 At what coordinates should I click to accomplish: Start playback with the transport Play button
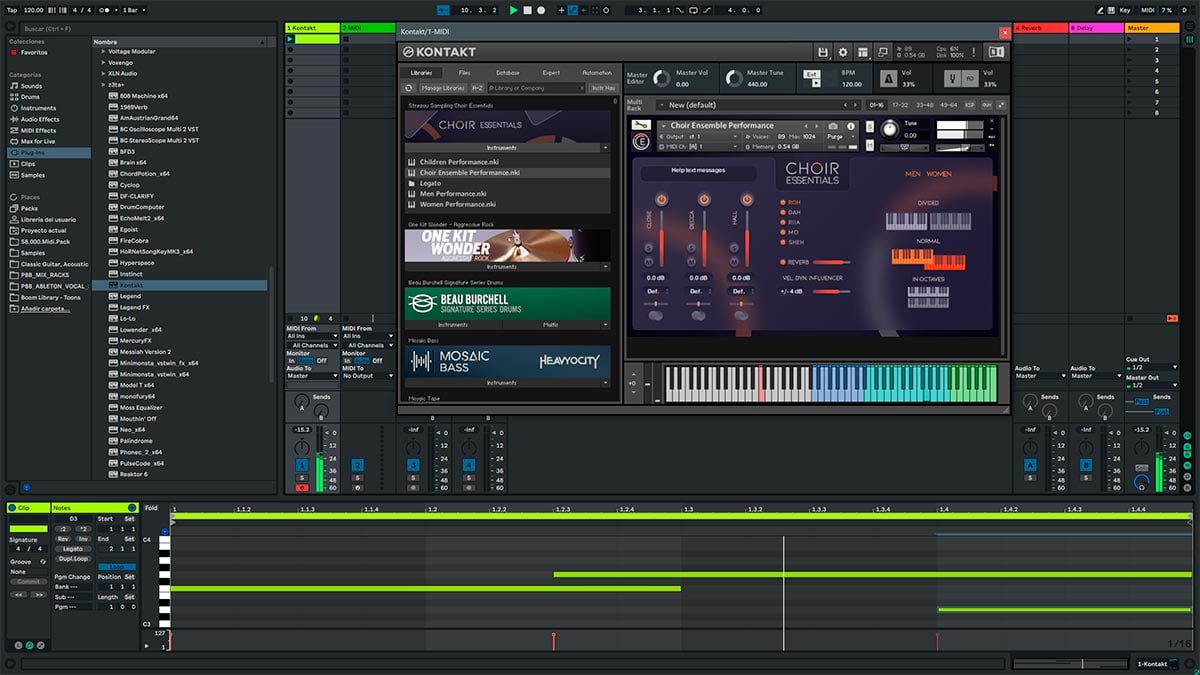(513, 10)
